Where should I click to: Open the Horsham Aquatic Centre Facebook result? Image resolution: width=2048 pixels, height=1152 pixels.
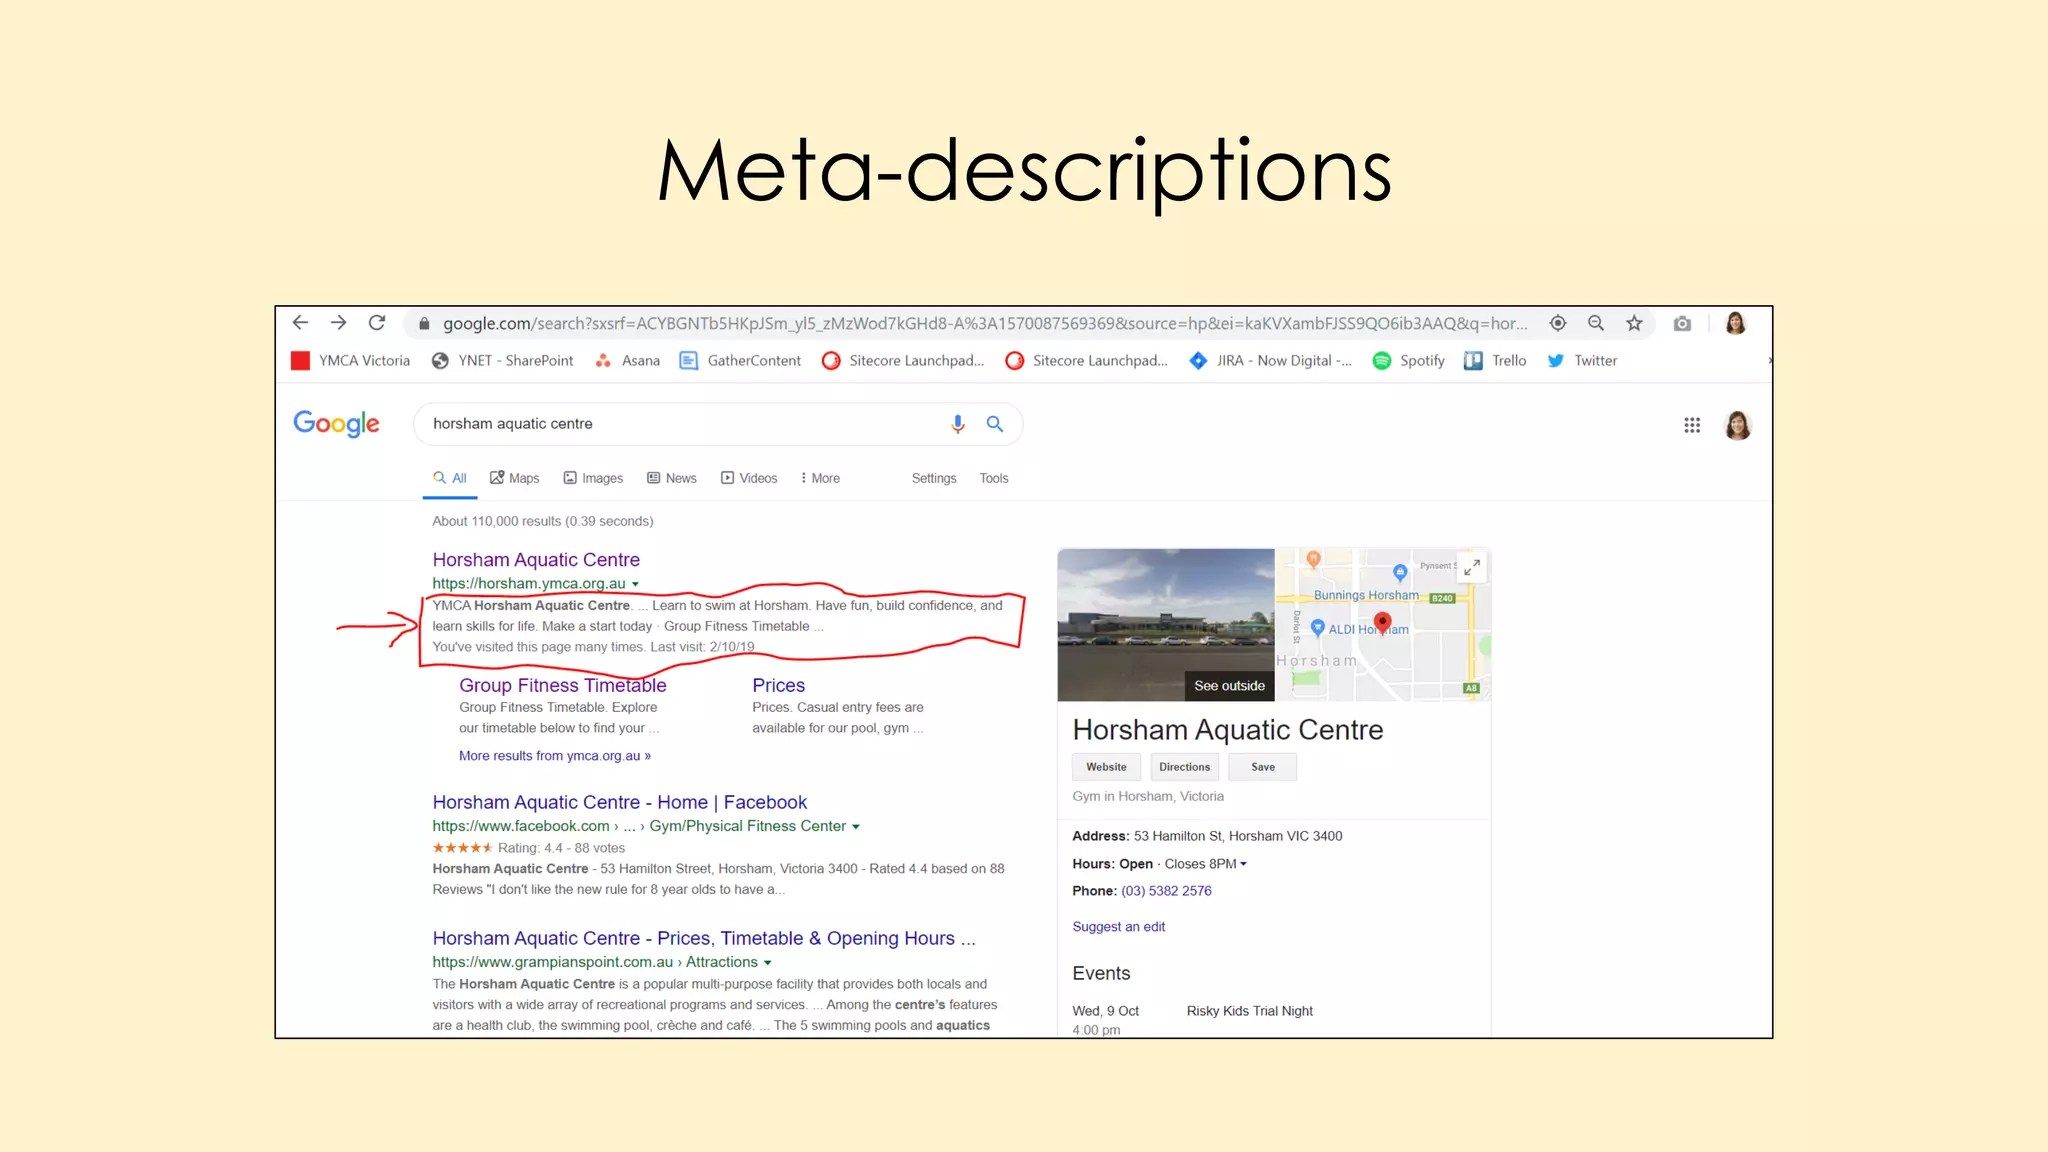point(619,802)
